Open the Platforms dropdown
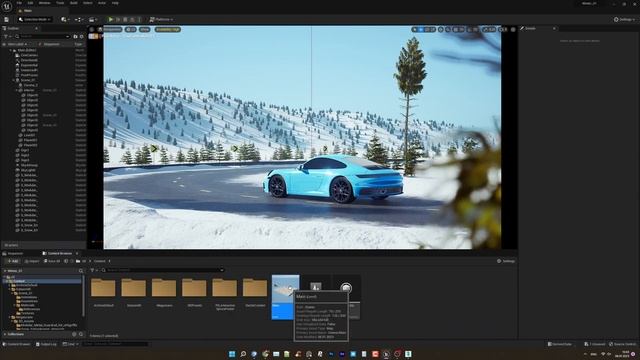Image resolution: width=640 pixels, height=360 pixels. (161, 19)
